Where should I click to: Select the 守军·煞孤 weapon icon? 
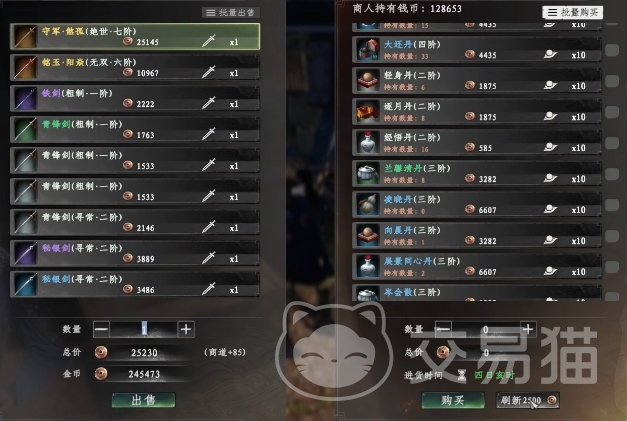25,36
